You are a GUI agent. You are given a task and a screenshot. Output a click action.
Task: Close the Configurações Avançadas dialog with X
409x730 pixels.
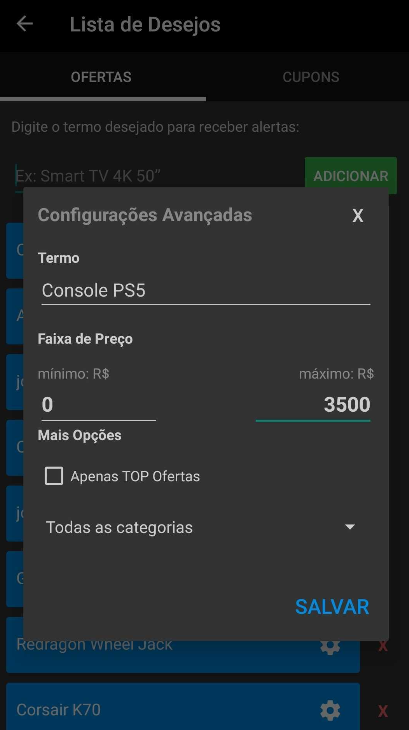(357, 216)
